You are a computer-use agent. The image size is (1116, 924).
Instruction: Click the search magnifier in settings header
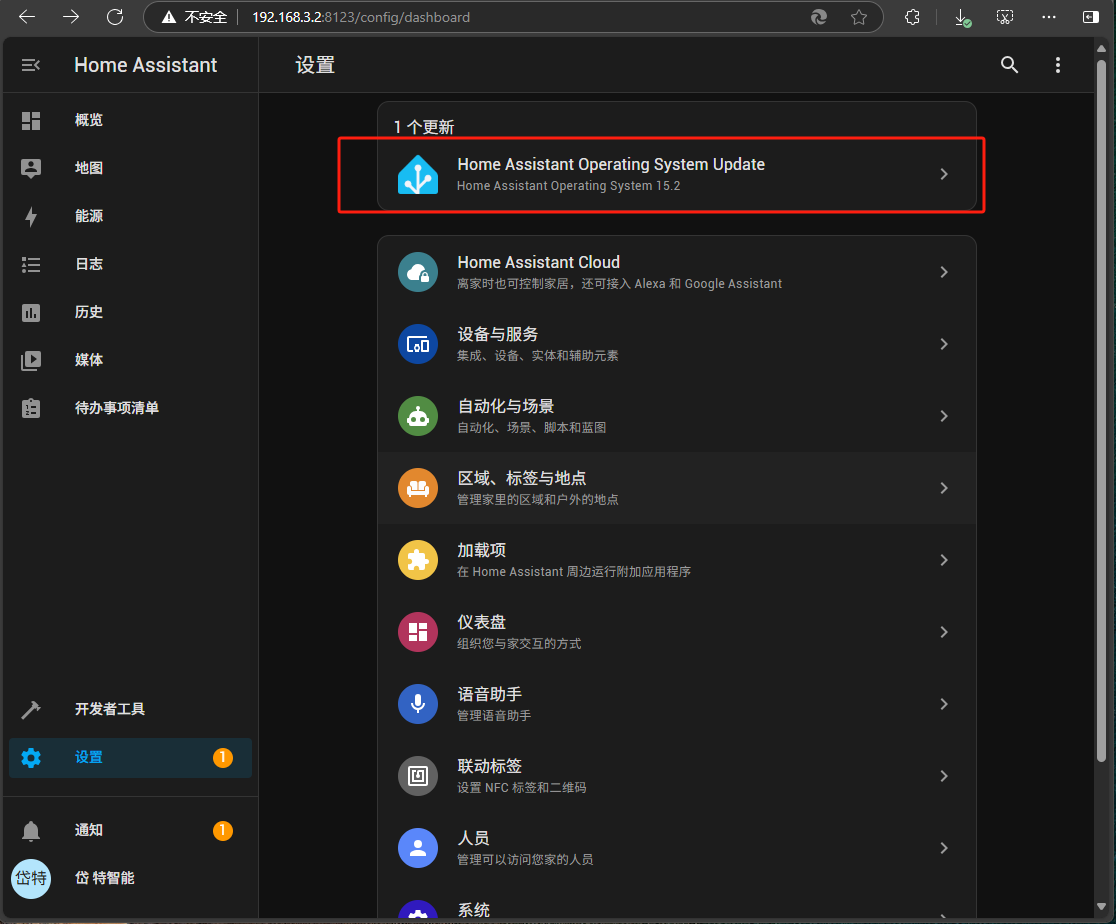(1009, 65)
